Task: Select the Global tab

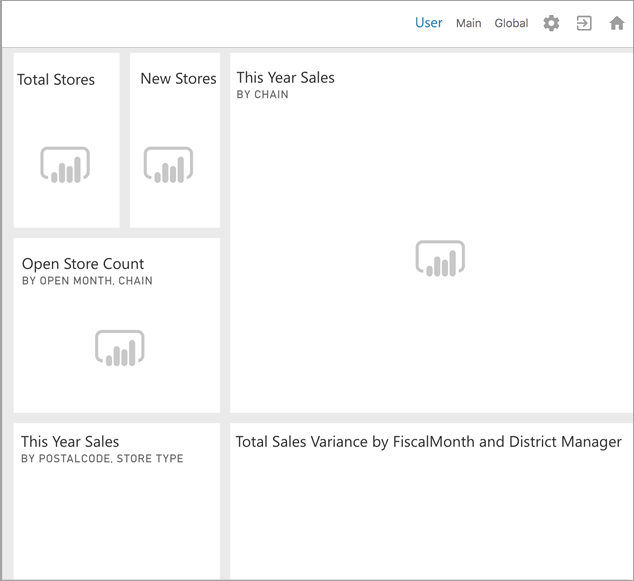Action: tap(511, 23)
